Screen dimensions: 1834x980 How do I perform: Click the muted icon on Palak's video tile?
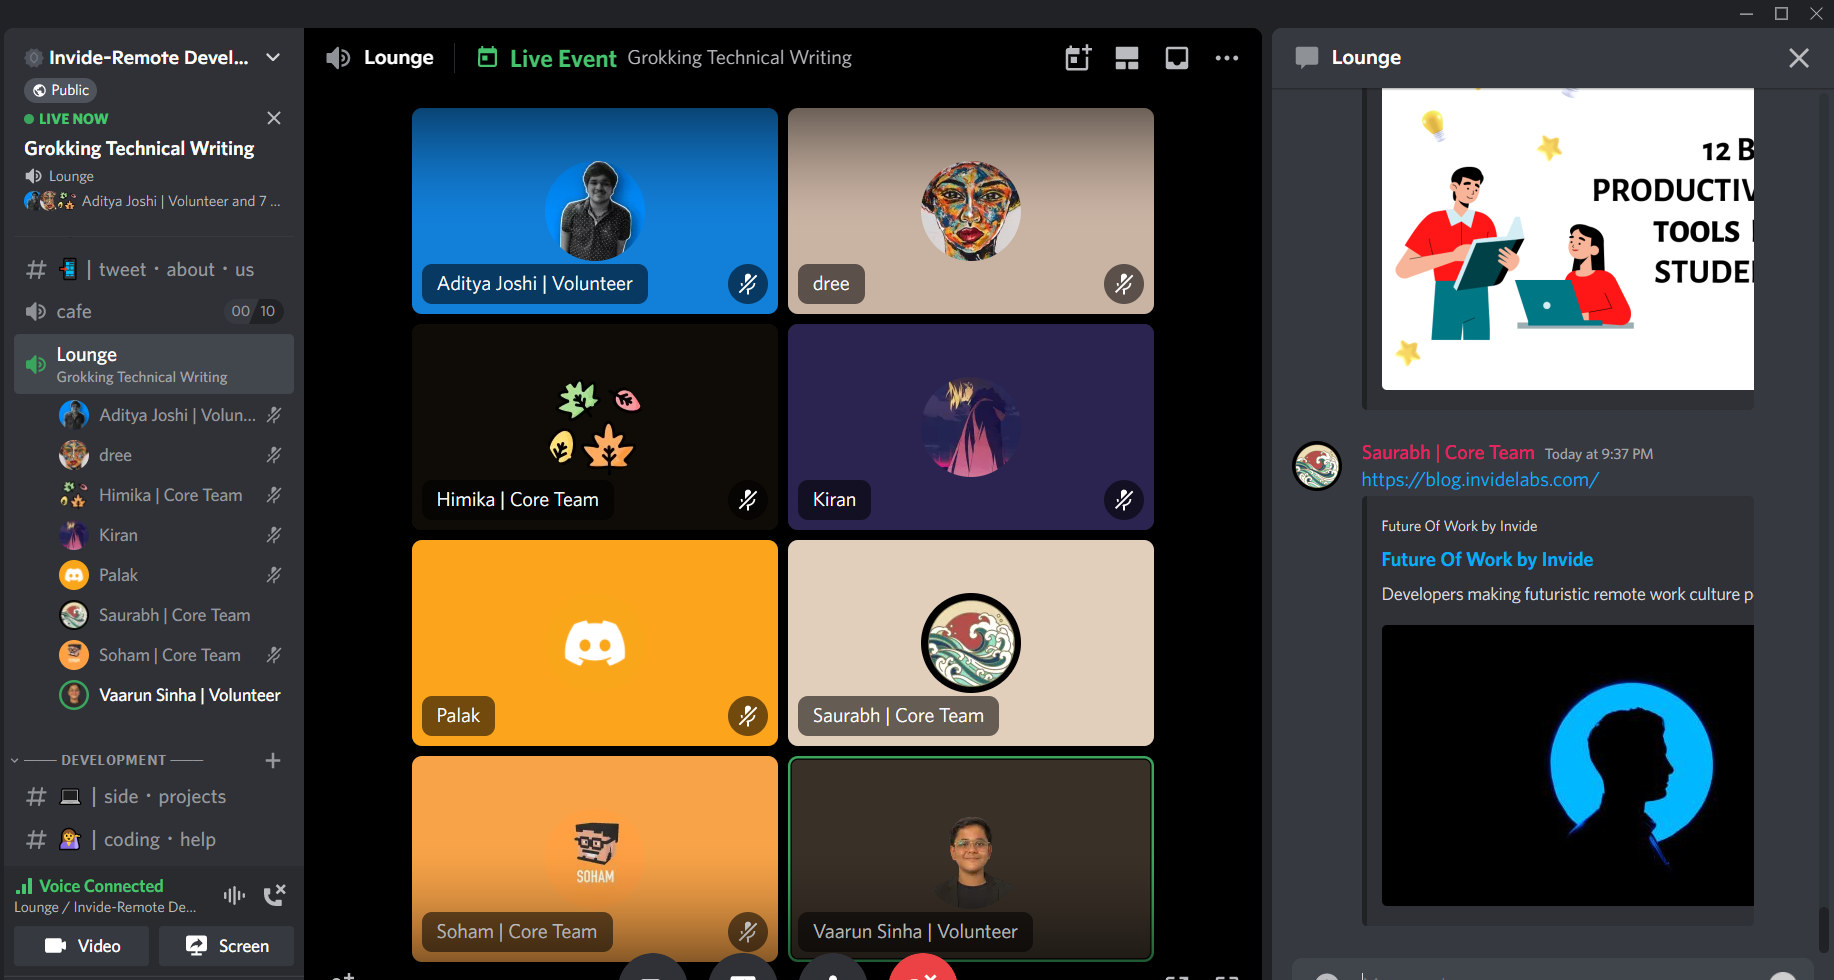[x=748, y=716]
